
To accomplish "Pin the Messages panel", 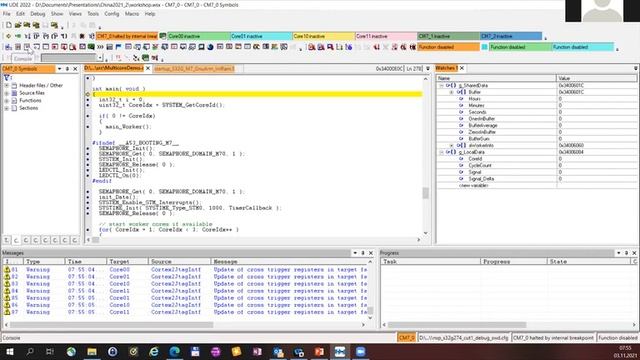I will click(x=362, y=253).
